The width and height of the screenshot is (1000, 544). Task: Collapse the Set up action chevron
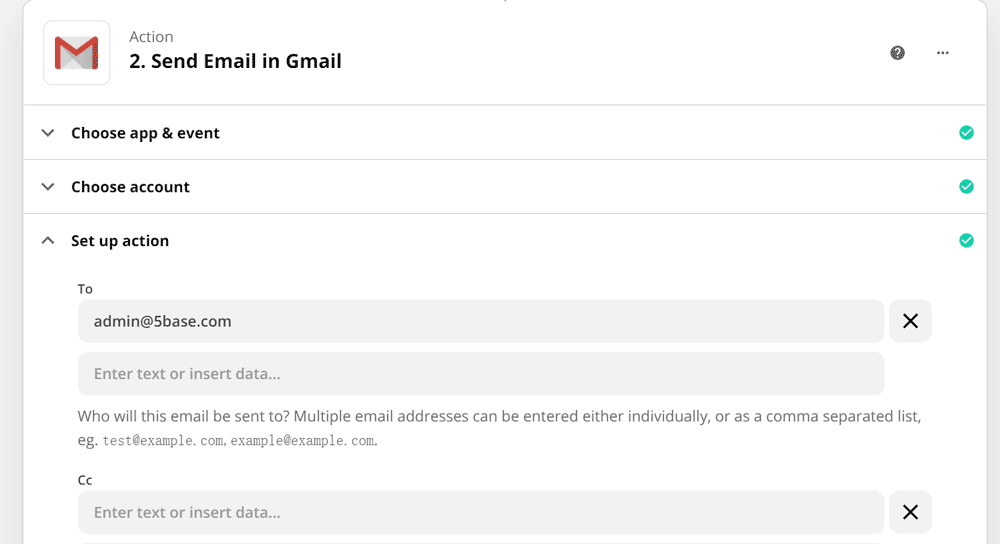click(x=48, y=241)
